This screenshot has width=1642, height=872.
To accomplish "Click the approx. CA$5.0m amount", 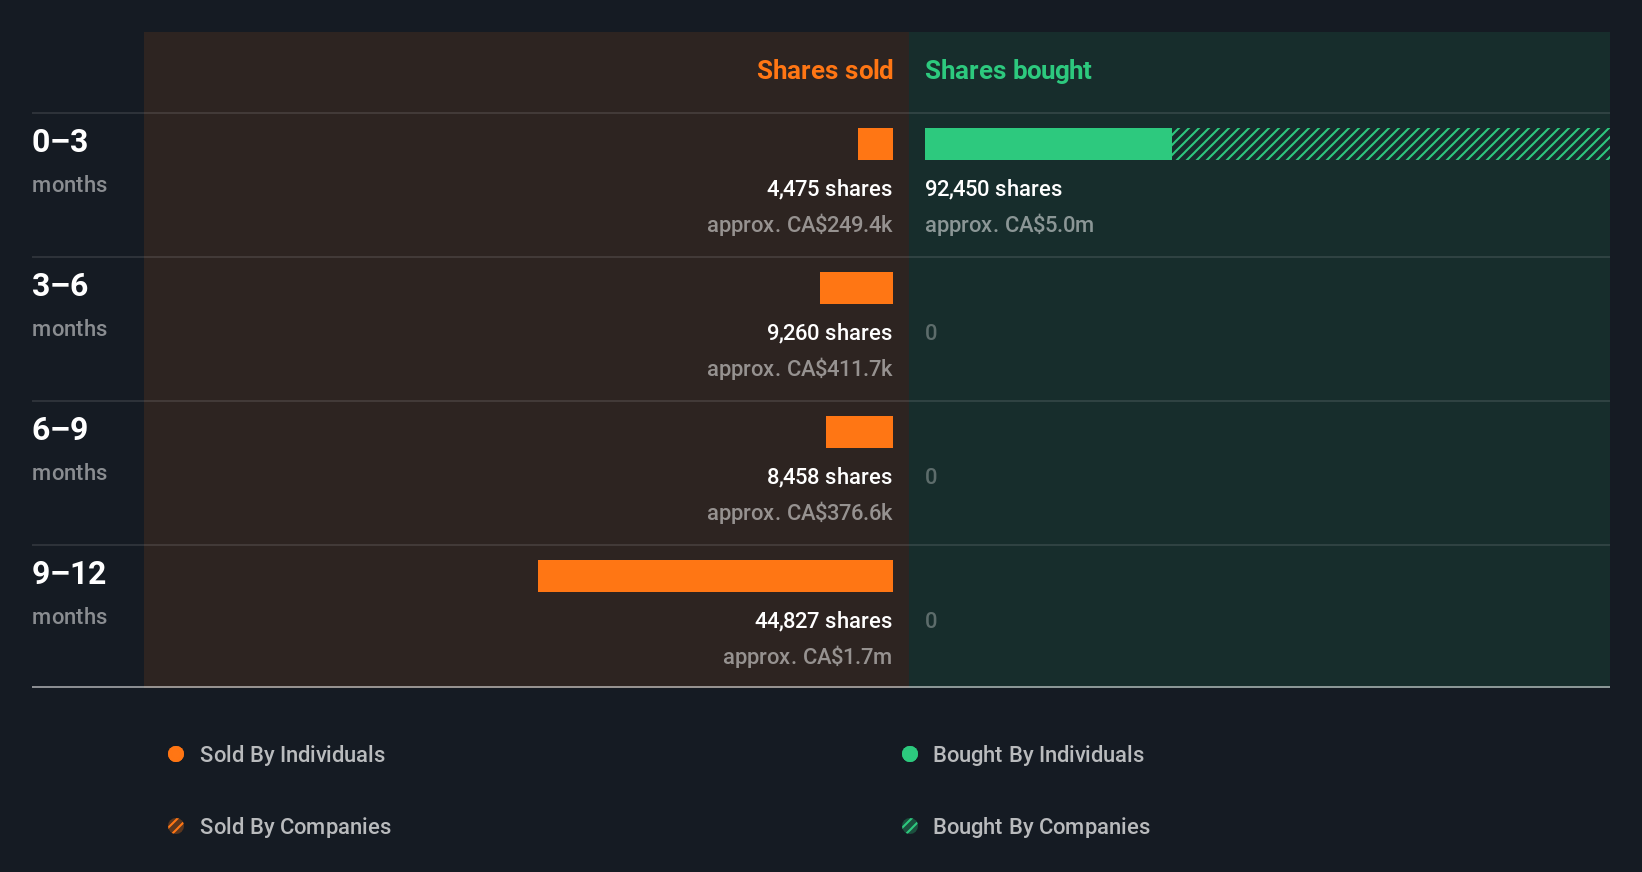I will [1009, 224].
